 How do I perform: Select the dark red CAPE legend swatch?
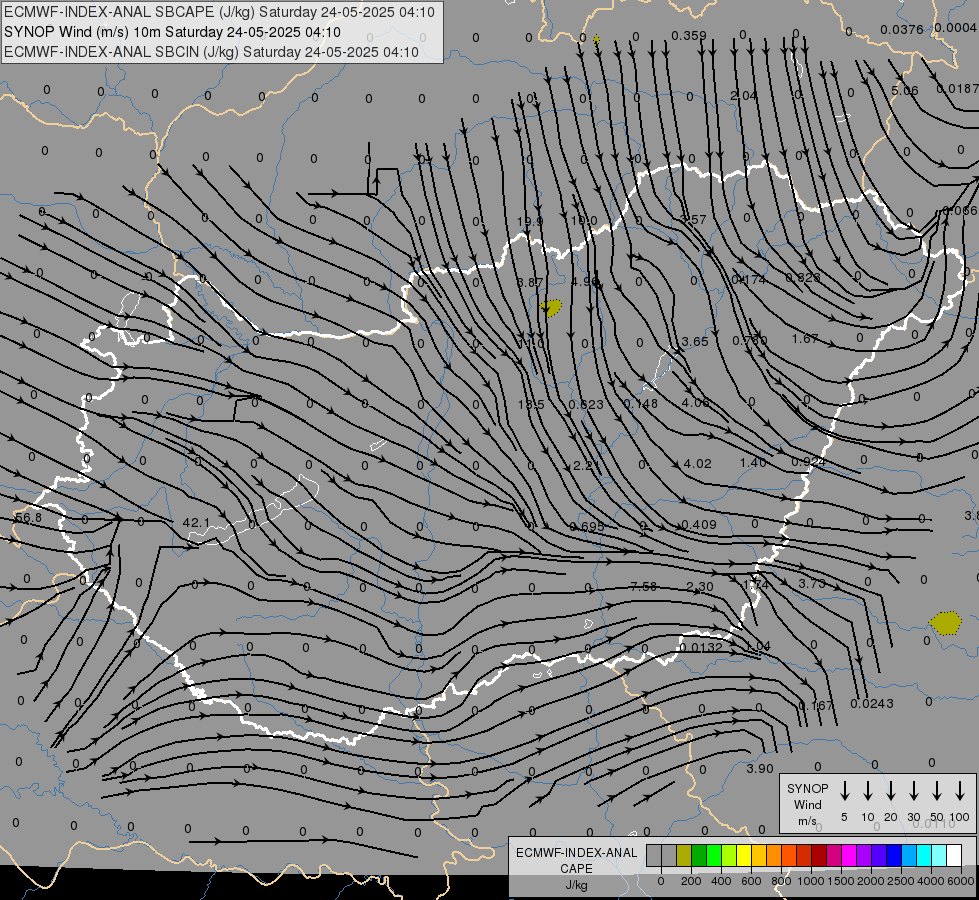tap(819, 856)
